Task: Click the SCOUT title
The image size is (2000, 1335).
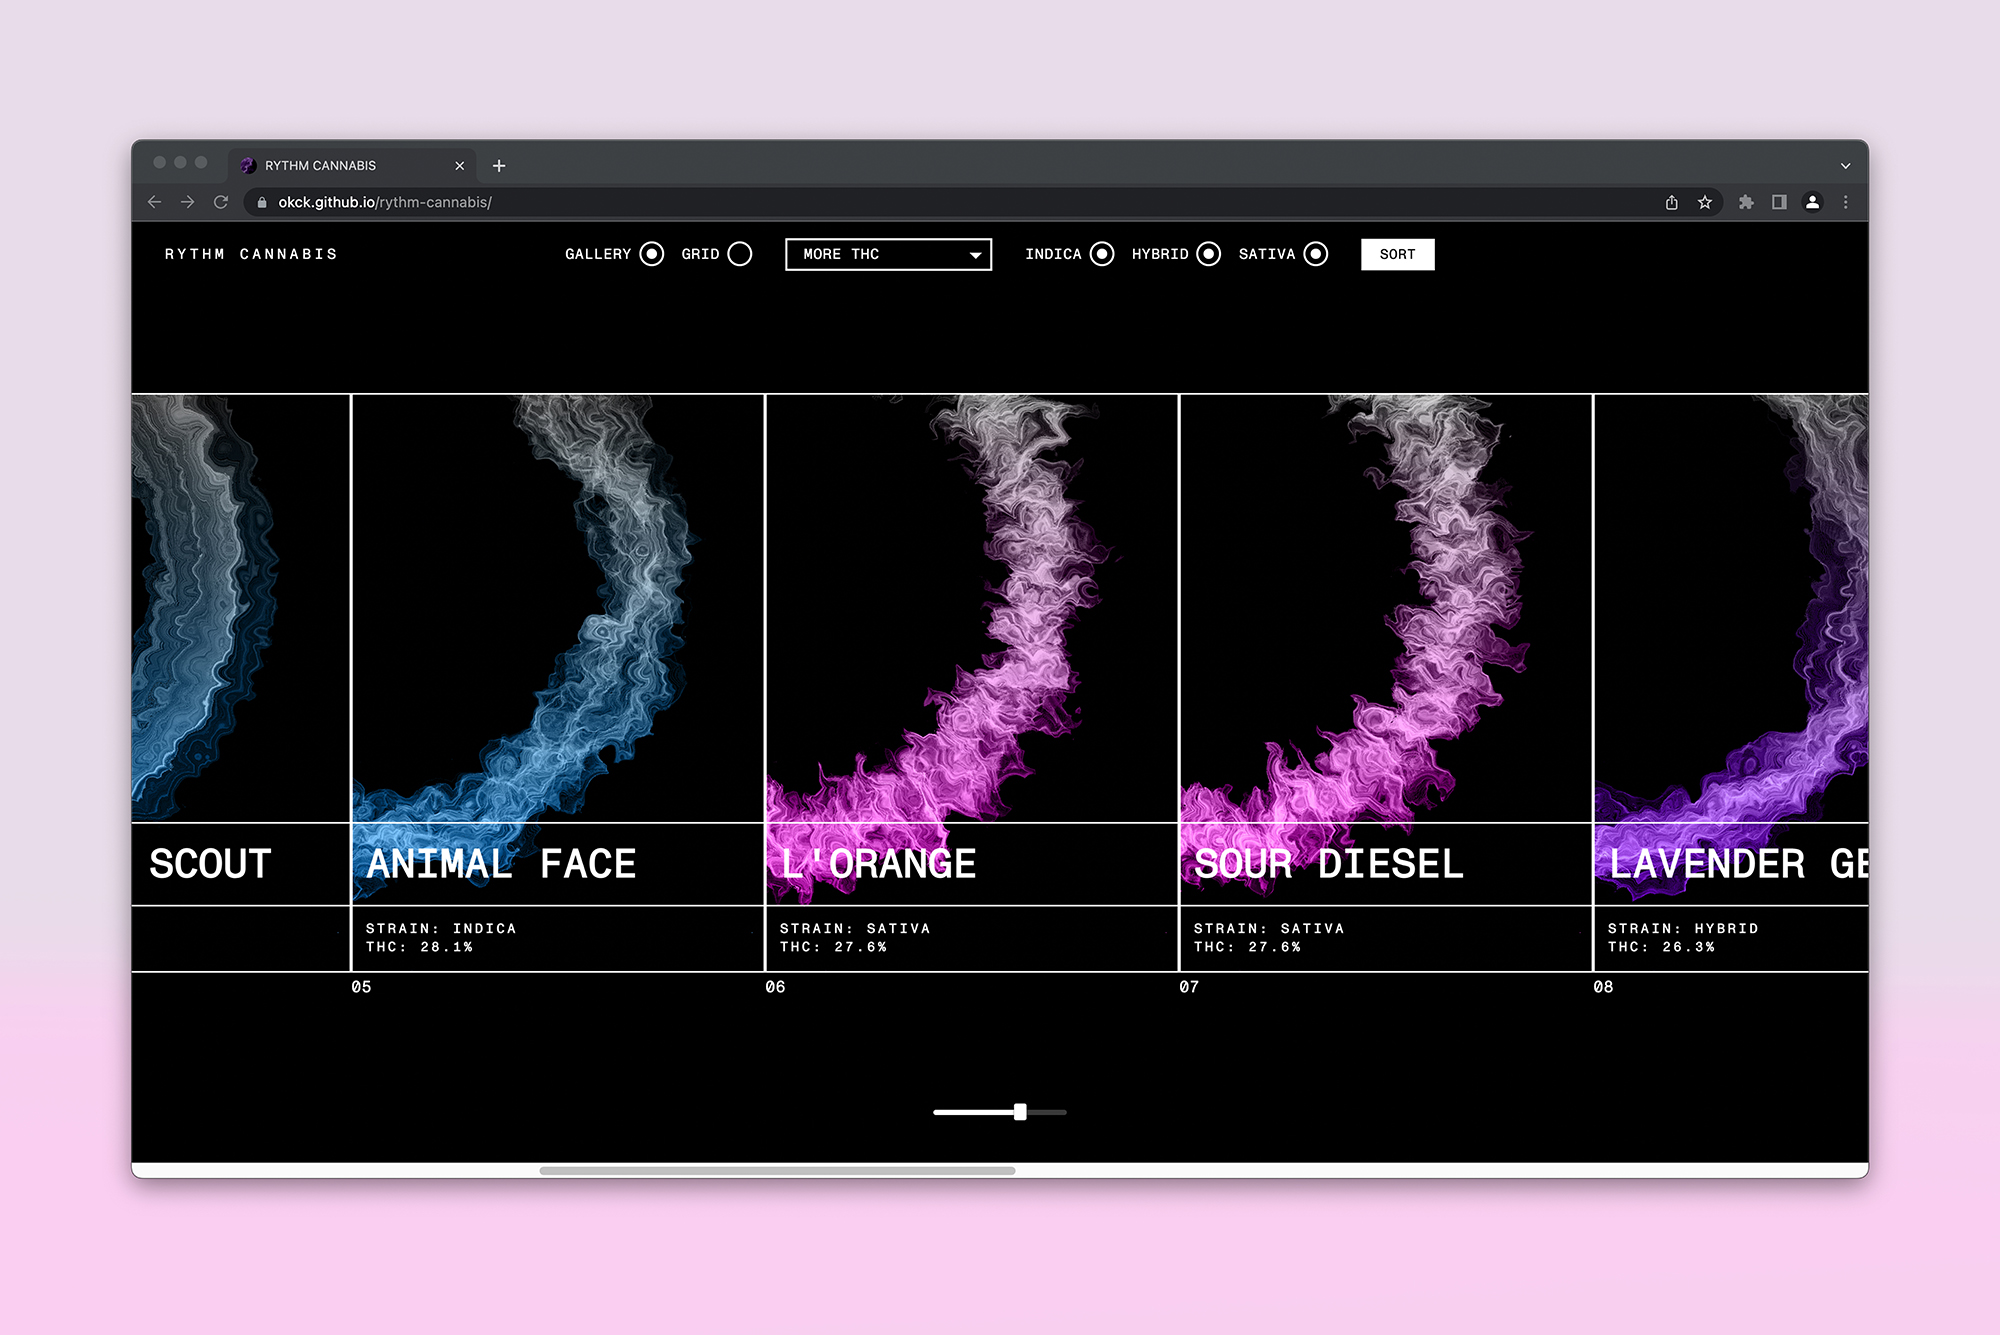Action: tap(210, 864)
